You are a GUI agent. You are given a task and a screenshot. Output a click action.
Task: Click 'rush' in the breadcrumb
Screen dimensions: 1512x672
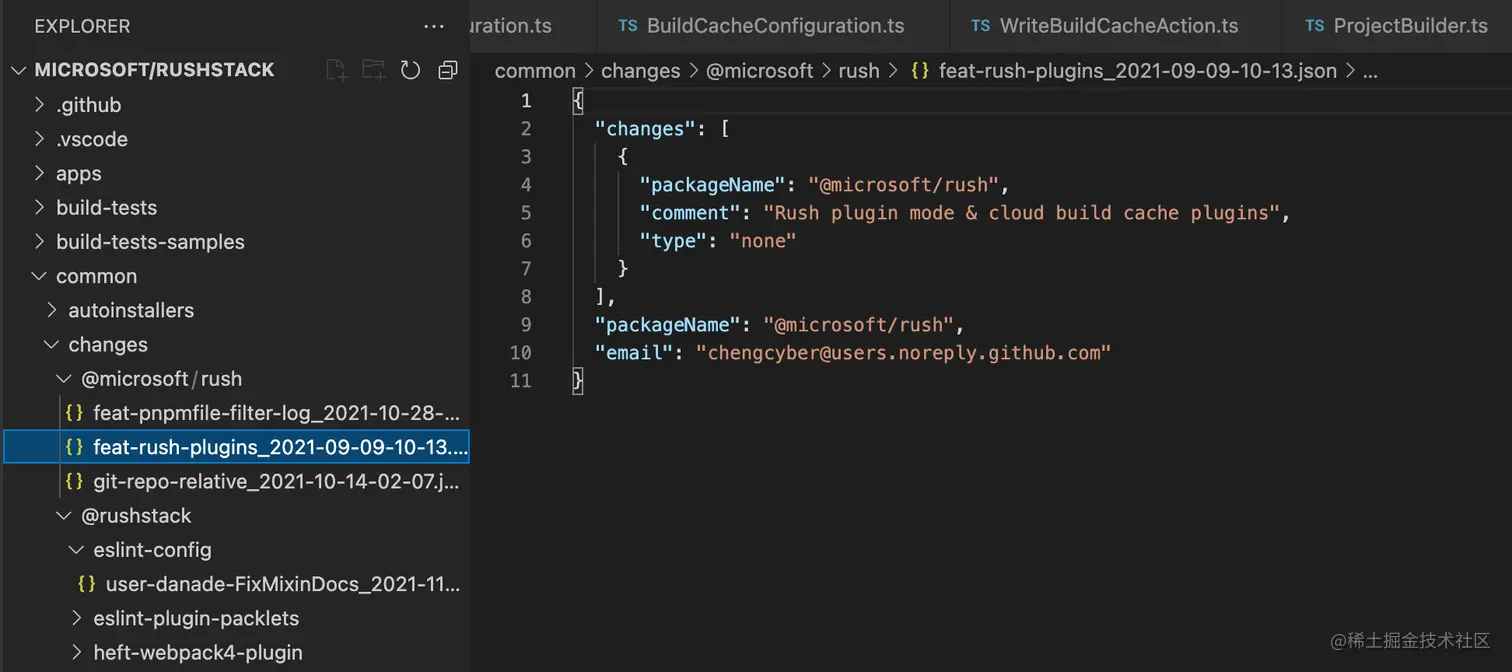859,71
